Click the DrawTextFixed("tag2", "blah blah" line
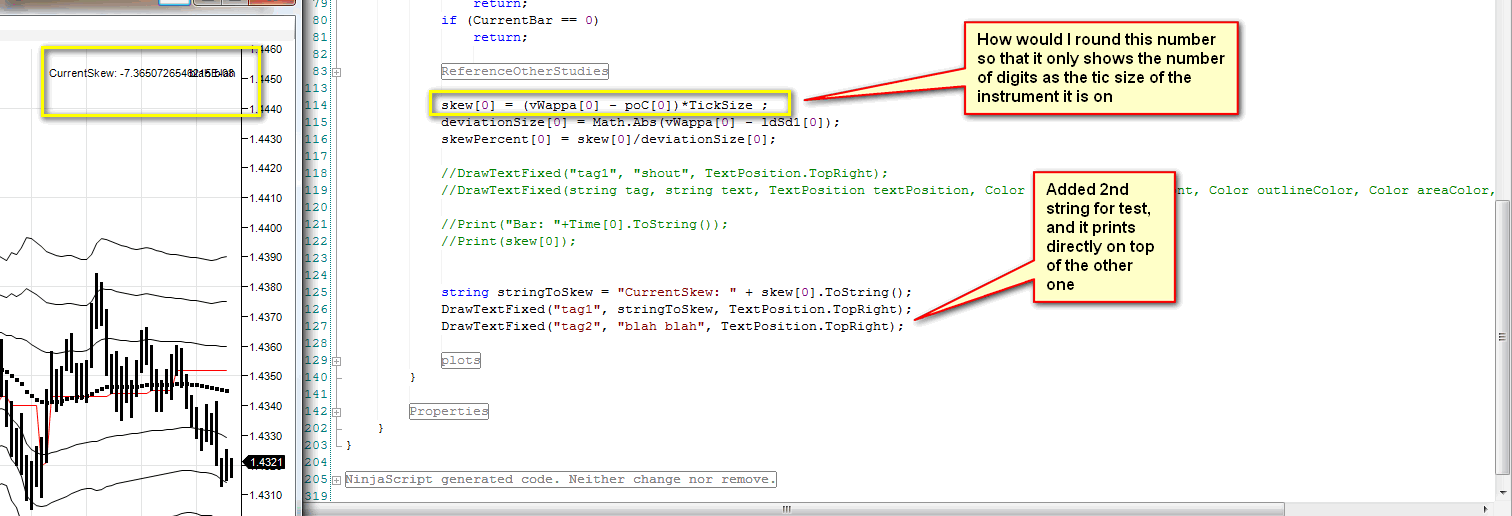The height and width of the screenshot is (516, 1512). click(x=672, y=326)
